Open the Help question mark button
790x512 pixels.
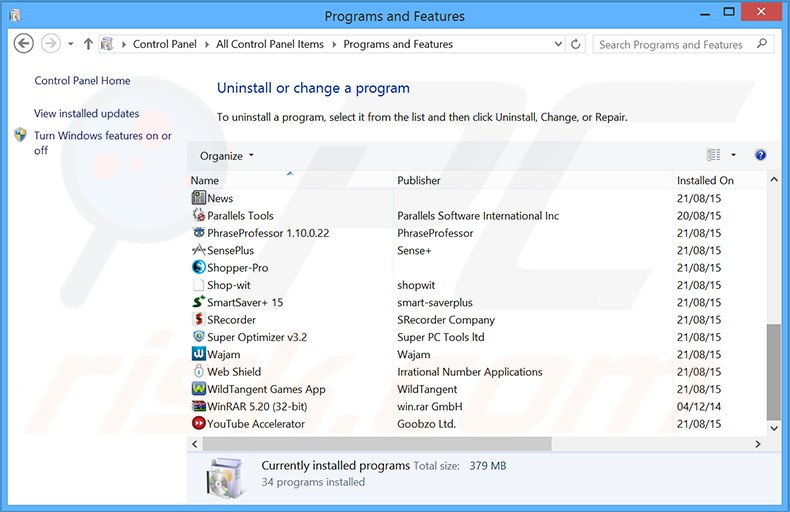[760, 155]
